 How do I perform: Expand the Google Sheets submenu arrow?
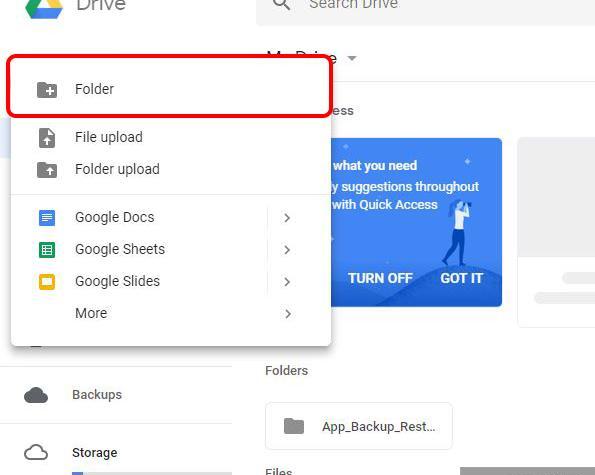click(287, 250)
